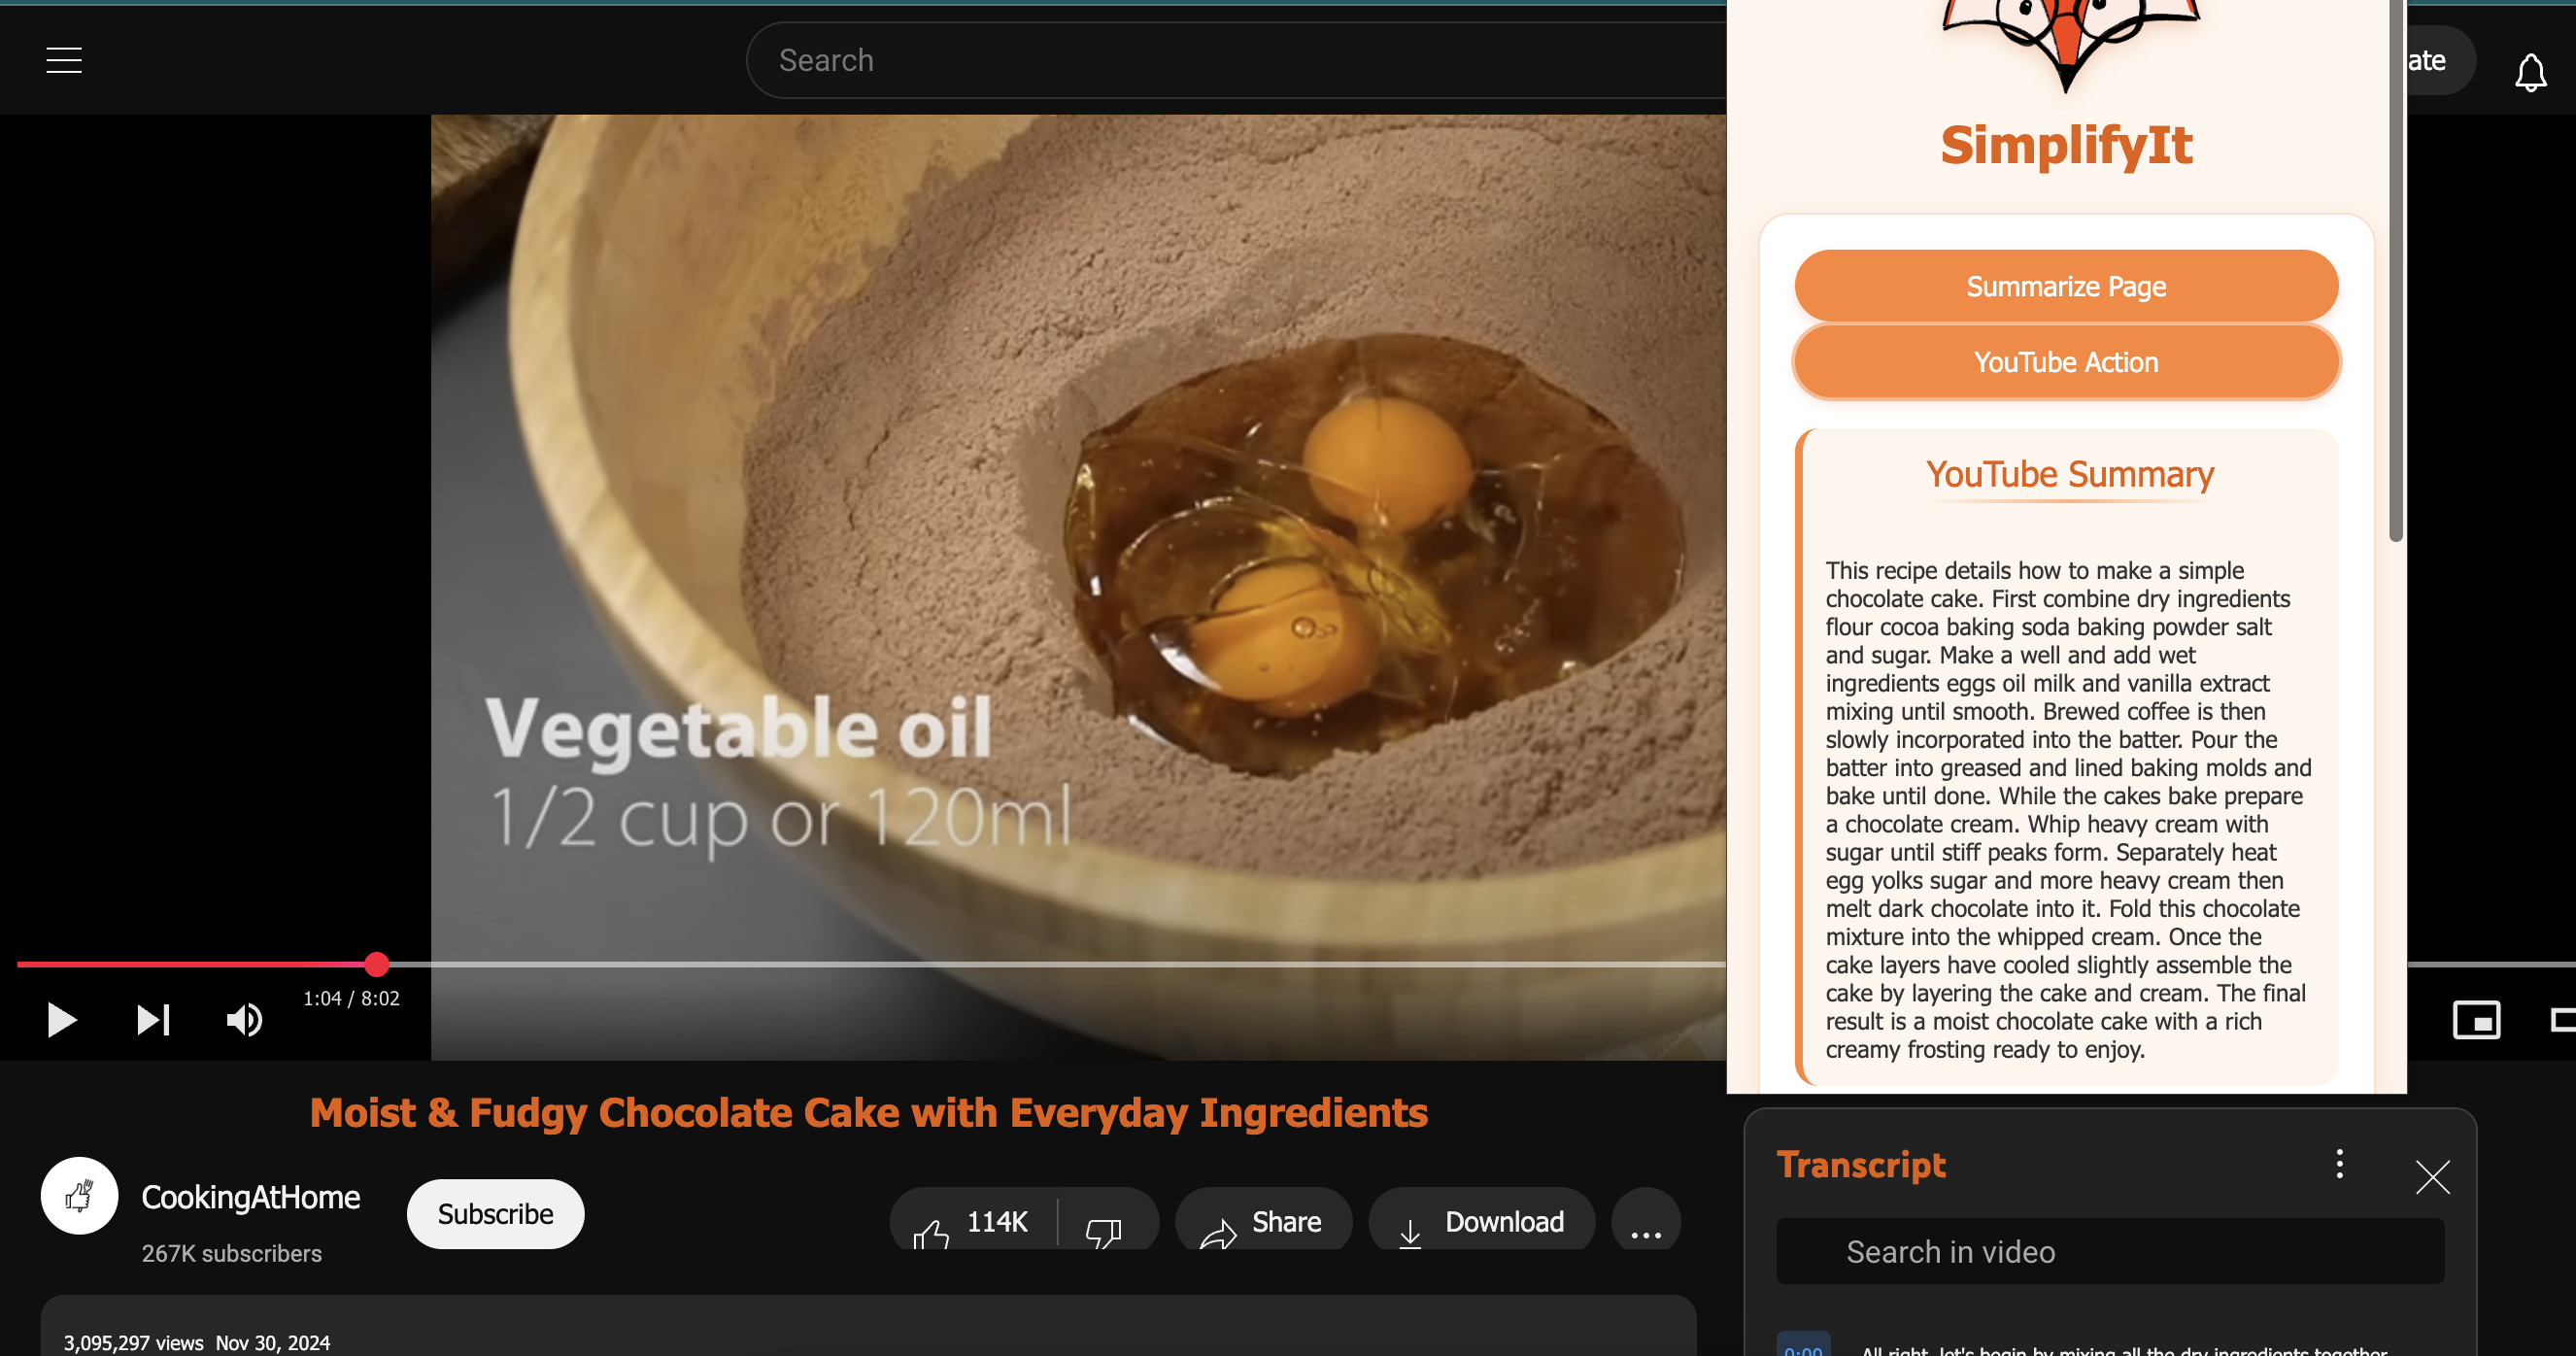This screenshot has width=2576, height=1356.
Task: Mute the video volume
Action: (243, 1020)
